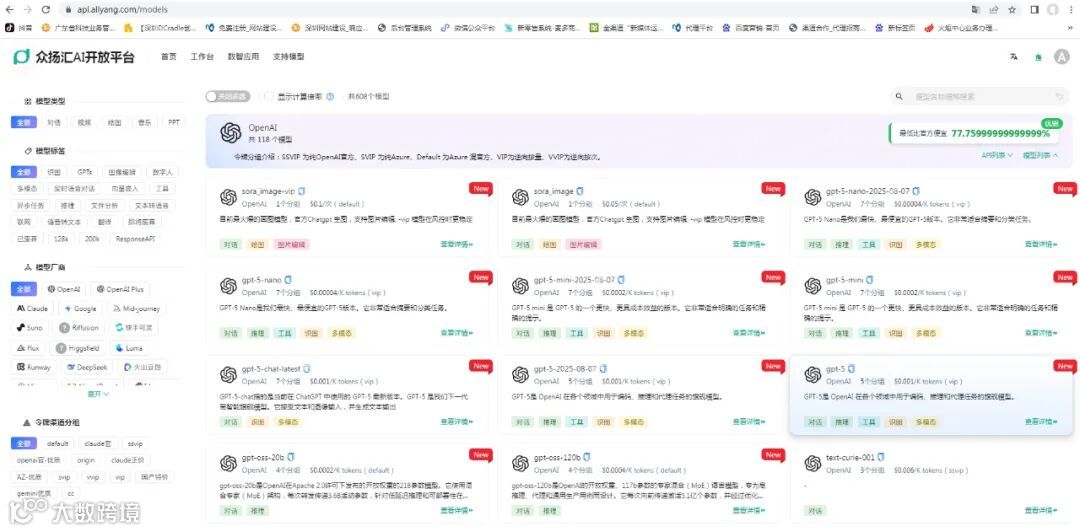Screen dimensions: 1080x532
Task: Click the copy icon beside text-curie-001
Action: click(x=881, y=458)
